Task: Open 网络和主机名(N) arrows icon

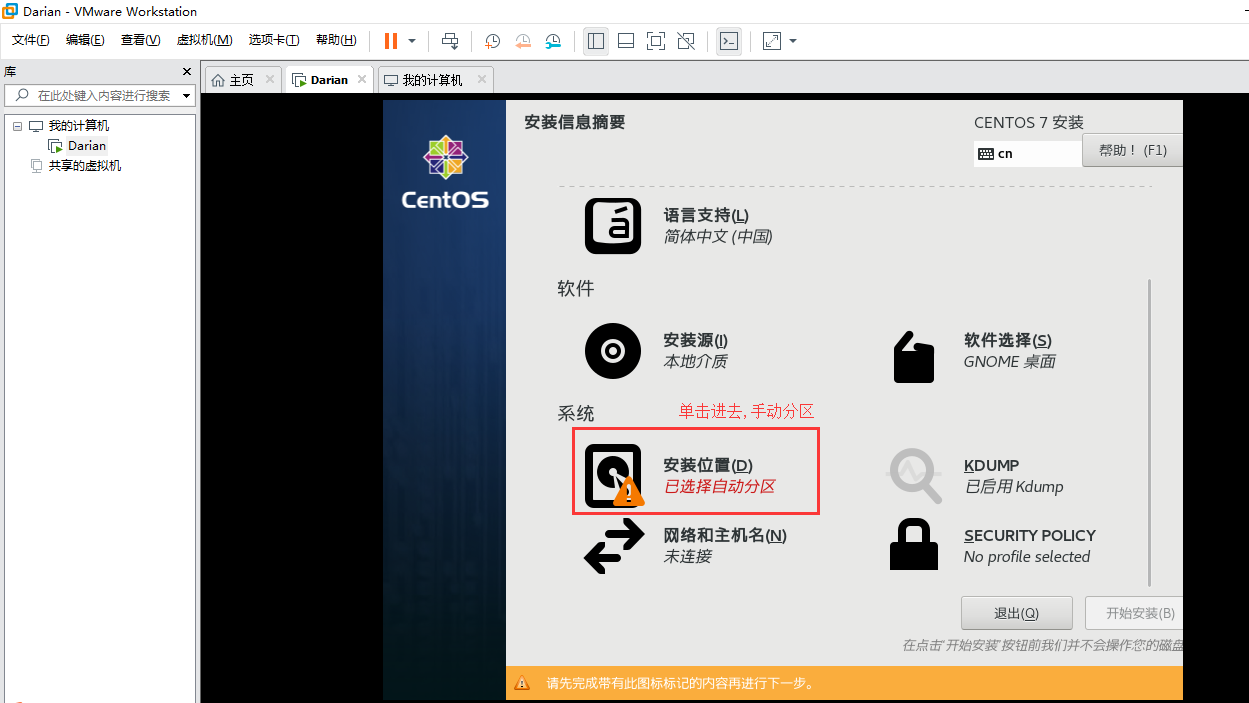Action: pyautogui.click(x=614, y=547)
